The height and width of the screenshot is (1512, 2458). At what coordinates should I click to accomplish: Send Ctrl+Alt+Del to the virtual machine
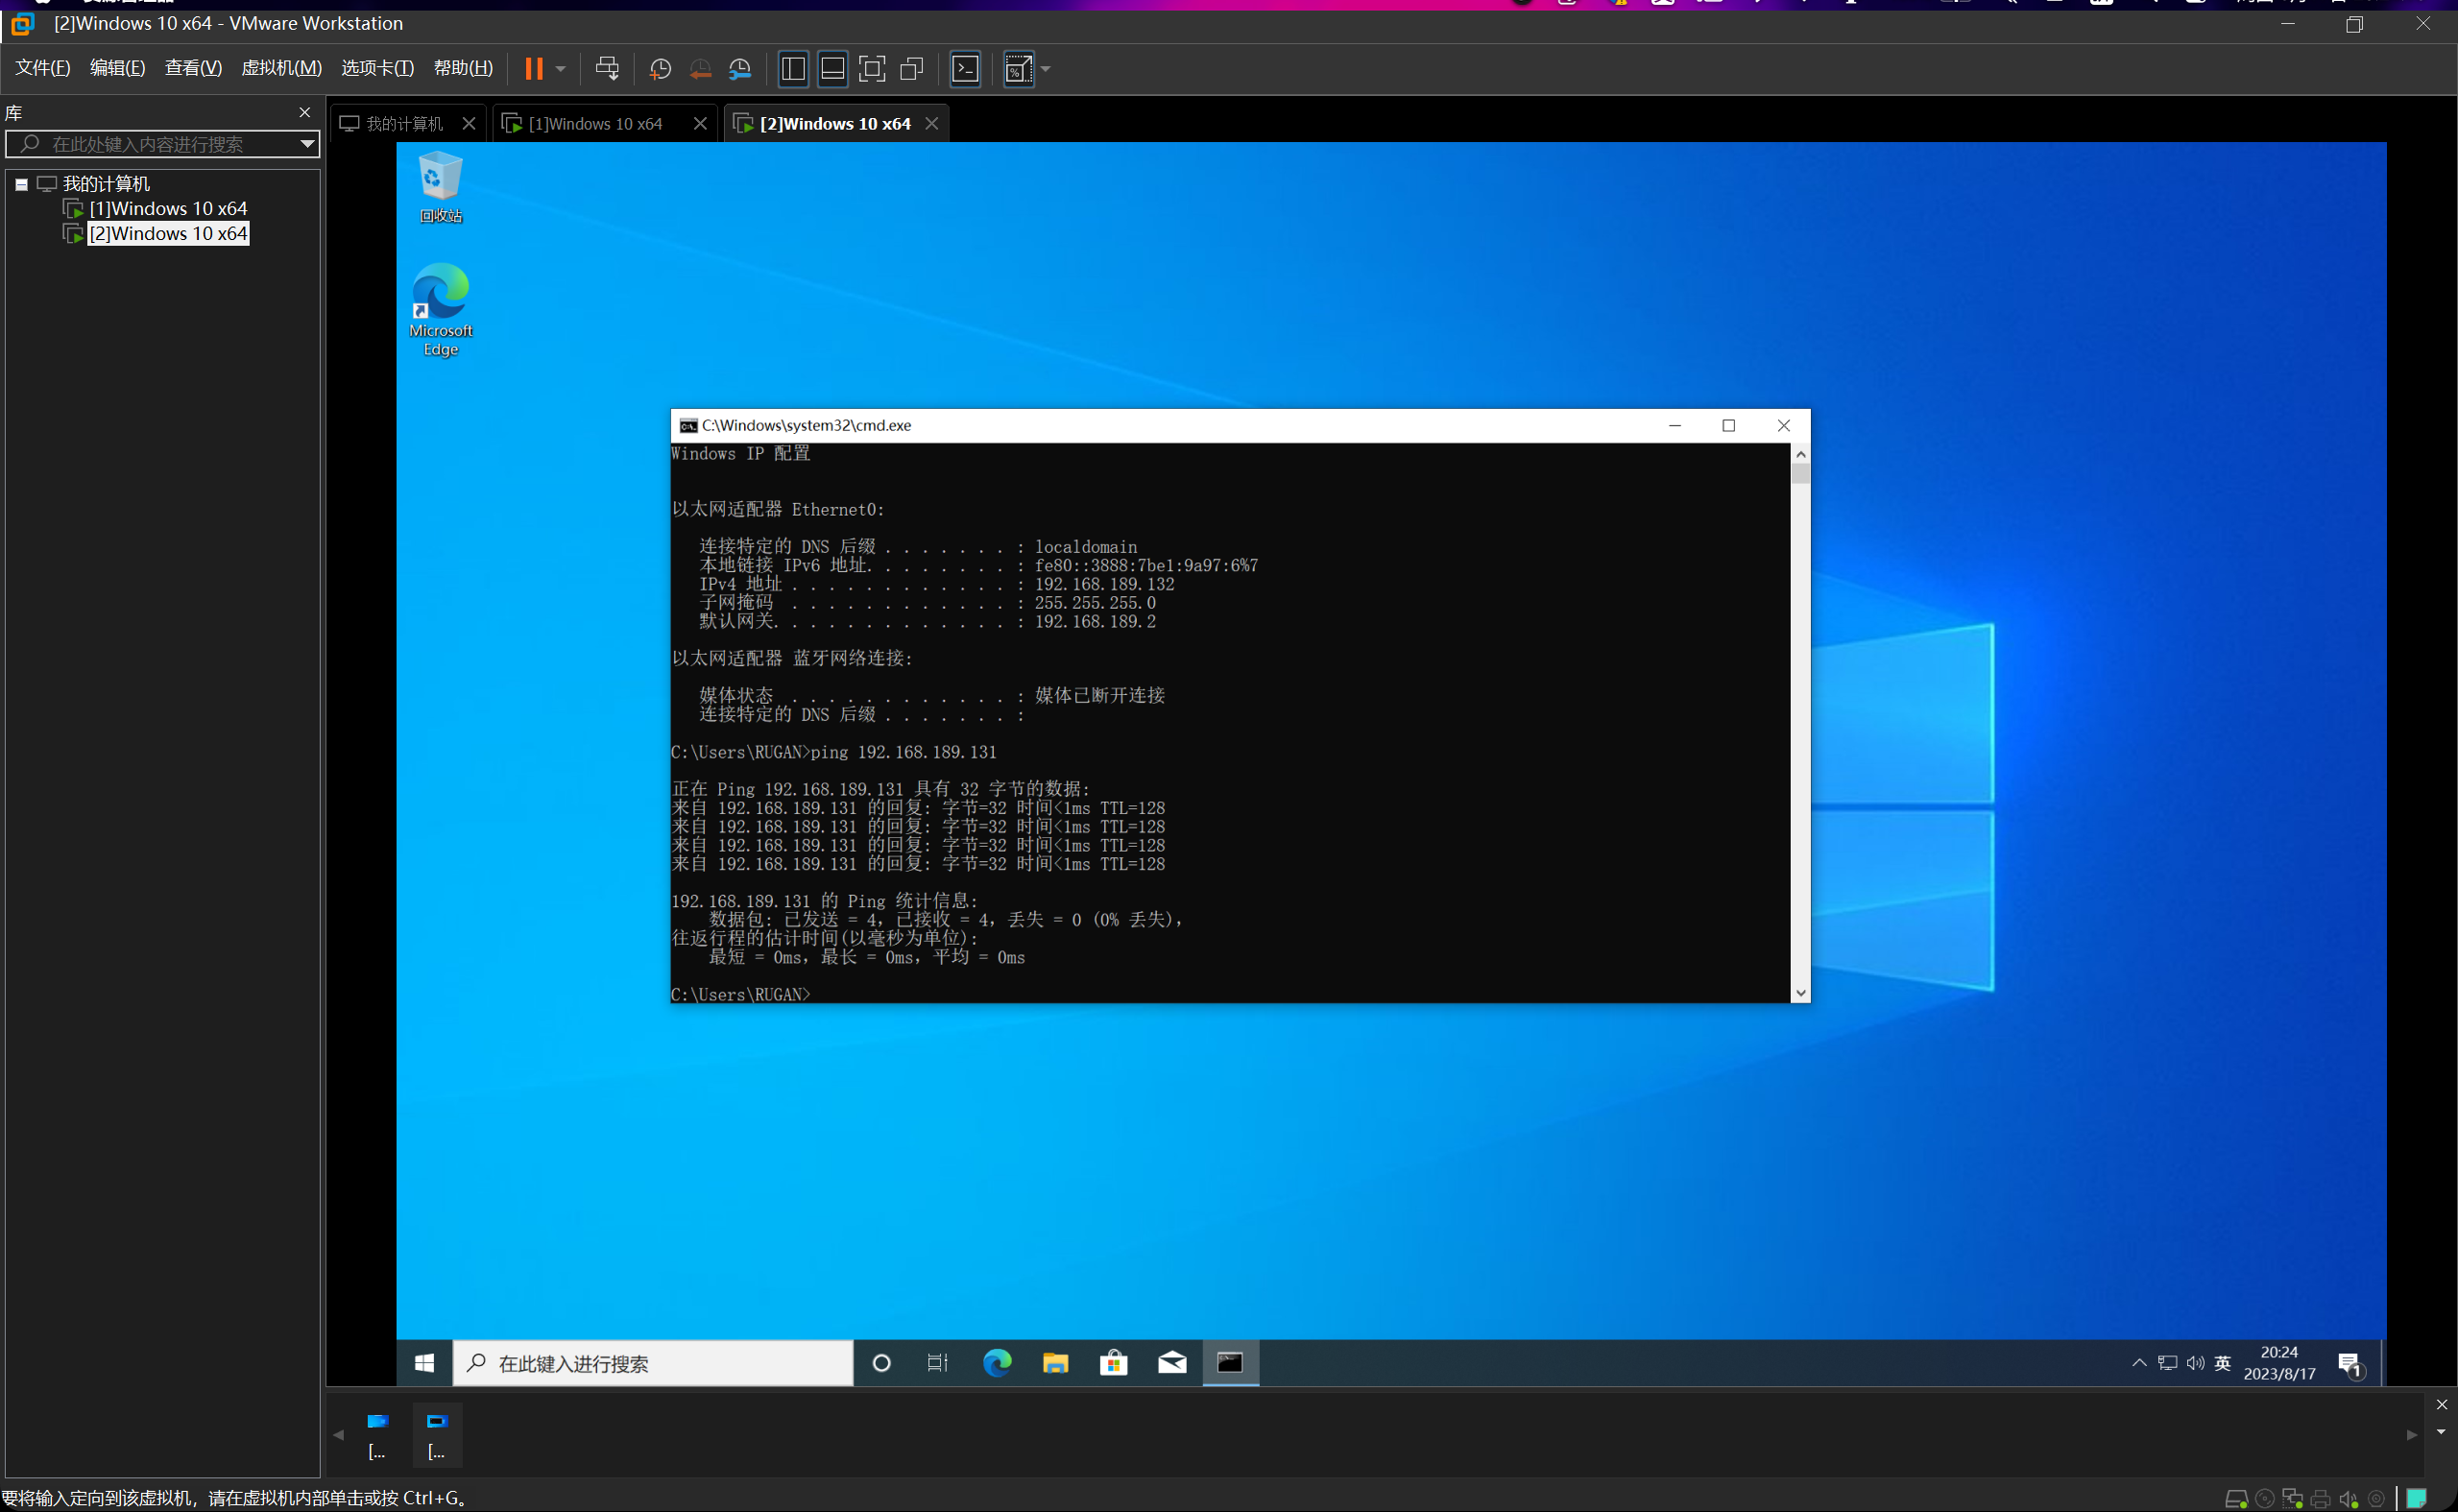[607, 68]
